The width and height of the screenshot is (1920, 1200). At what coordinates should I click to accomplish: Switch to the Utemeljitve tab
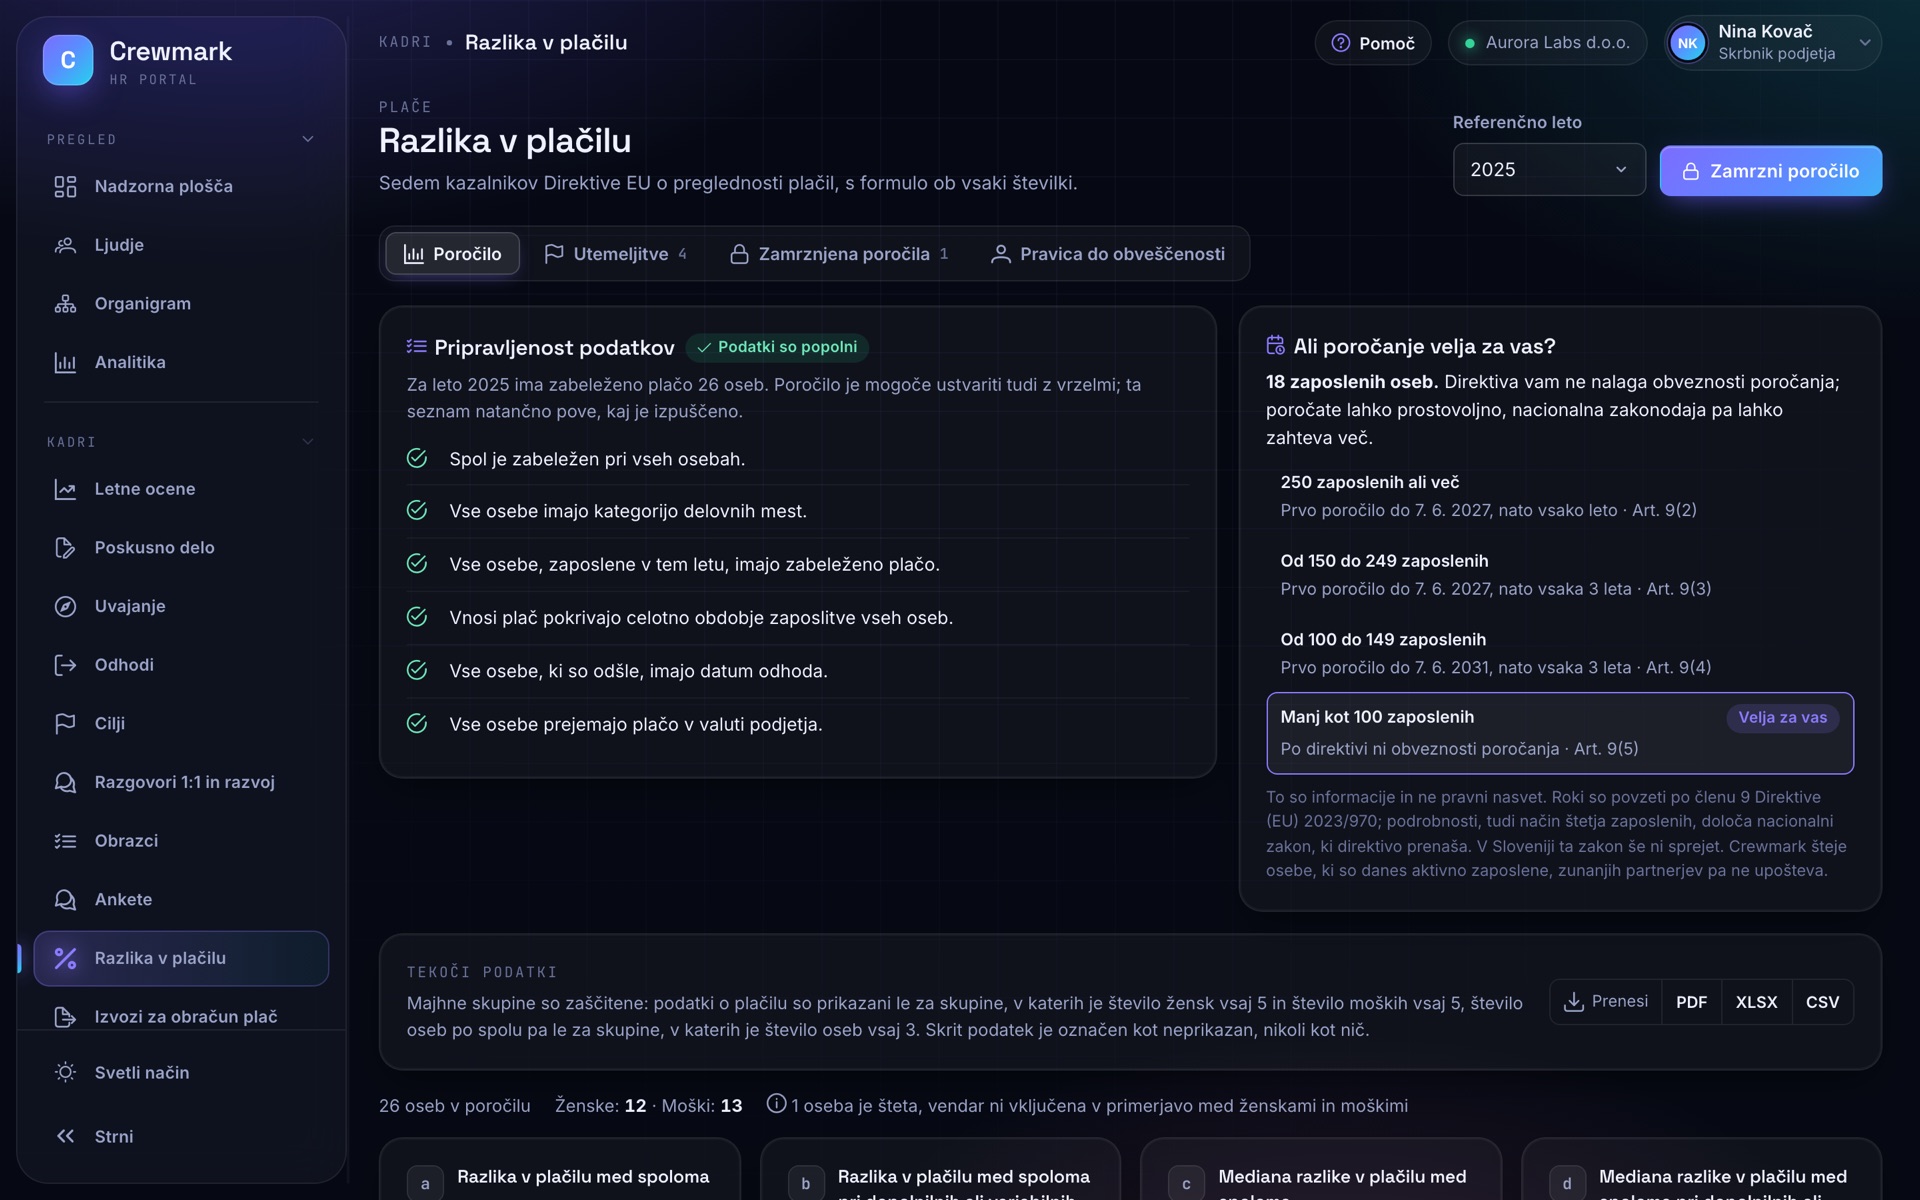coord(615,254)
